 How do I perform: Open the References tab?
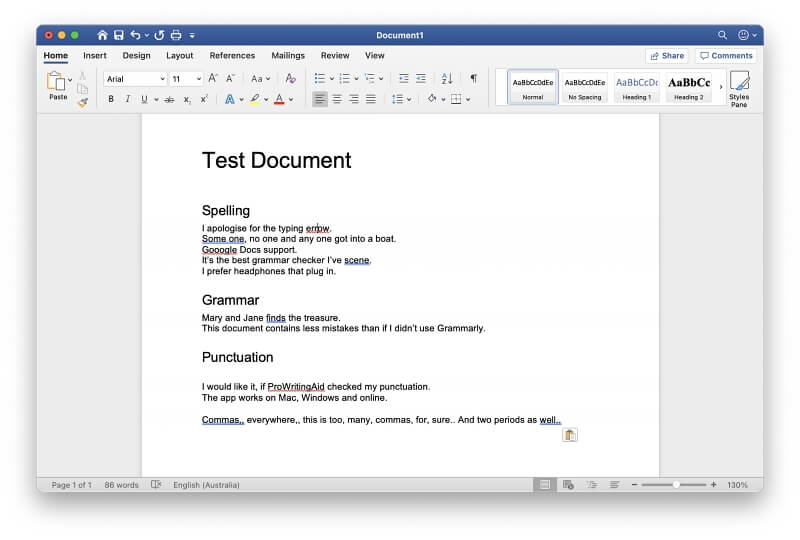[x=232, y=55]
